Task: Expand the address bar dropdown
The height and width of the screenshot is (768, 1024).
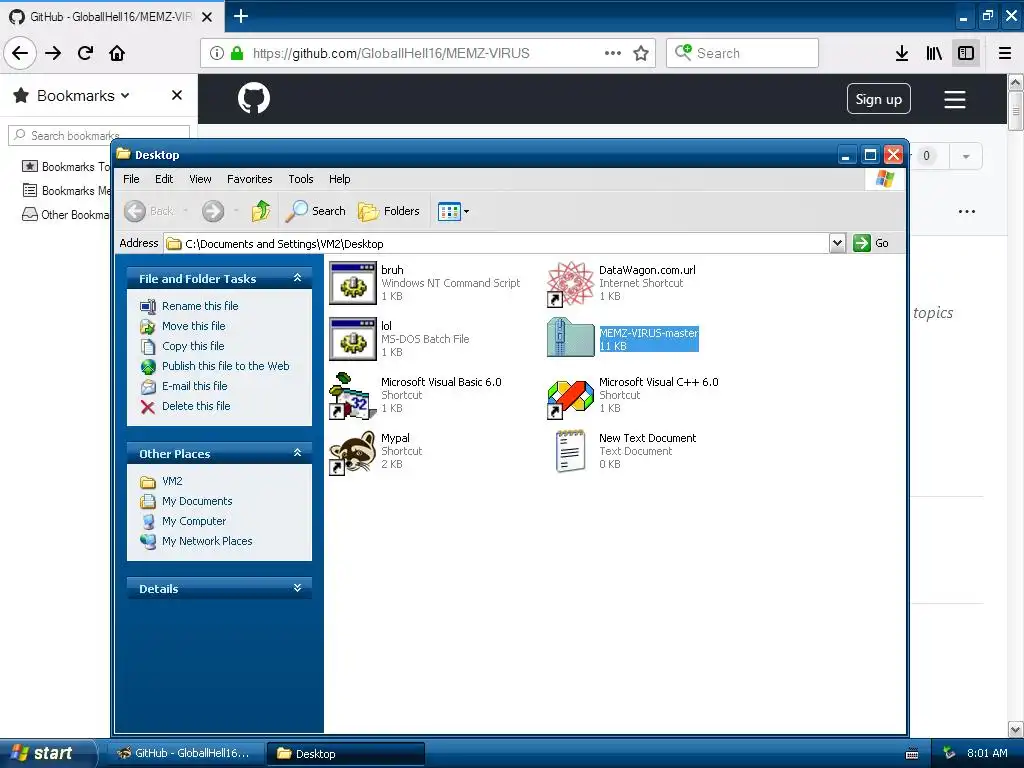Action: pyautogui.click(x=837, y=243)
